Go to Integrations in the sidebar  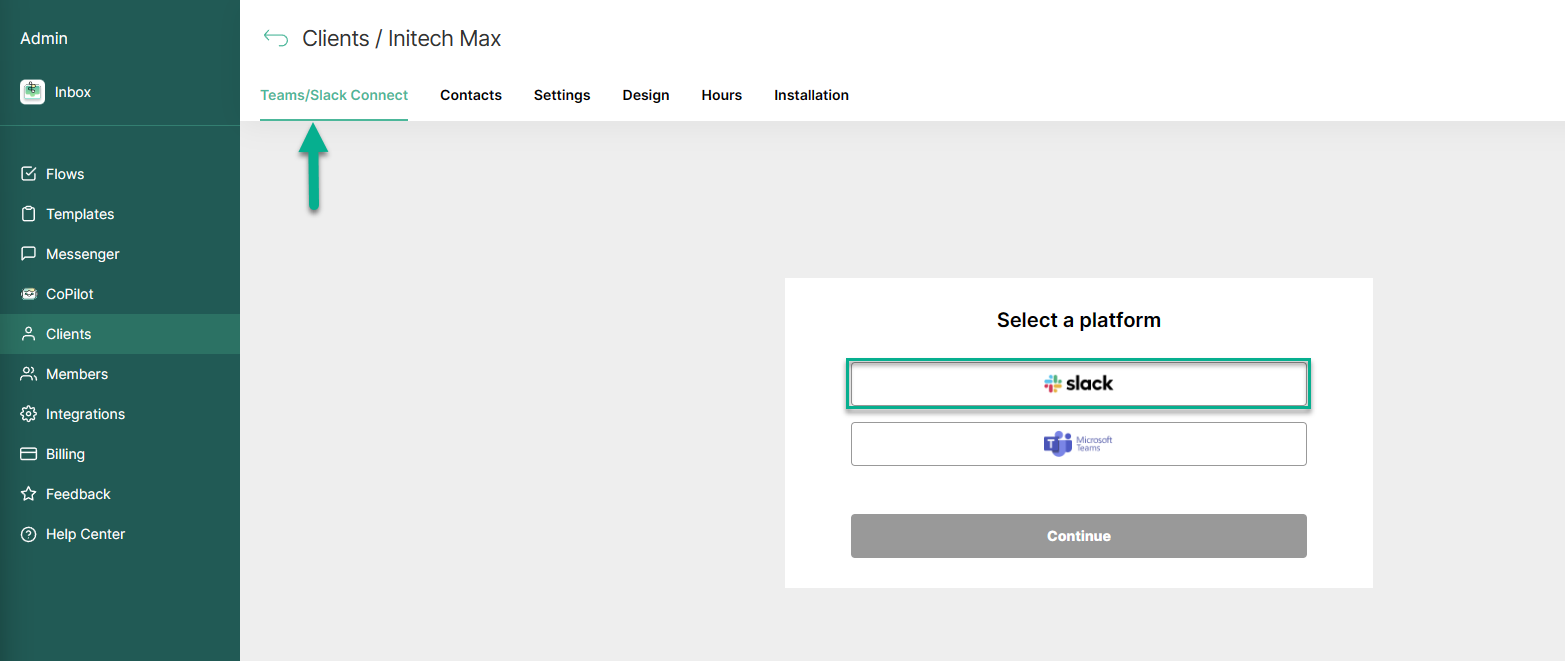tap(120, 414)
